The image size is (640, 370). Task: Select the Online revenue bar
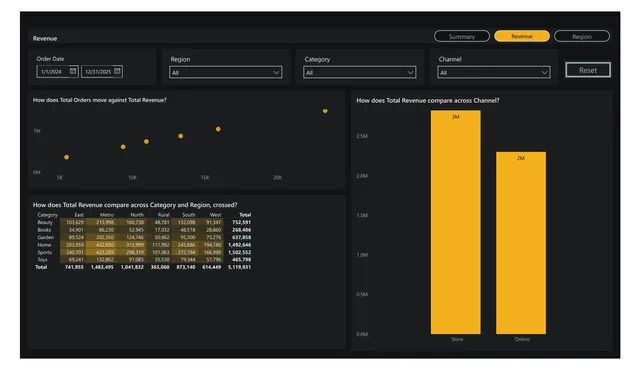521,243
